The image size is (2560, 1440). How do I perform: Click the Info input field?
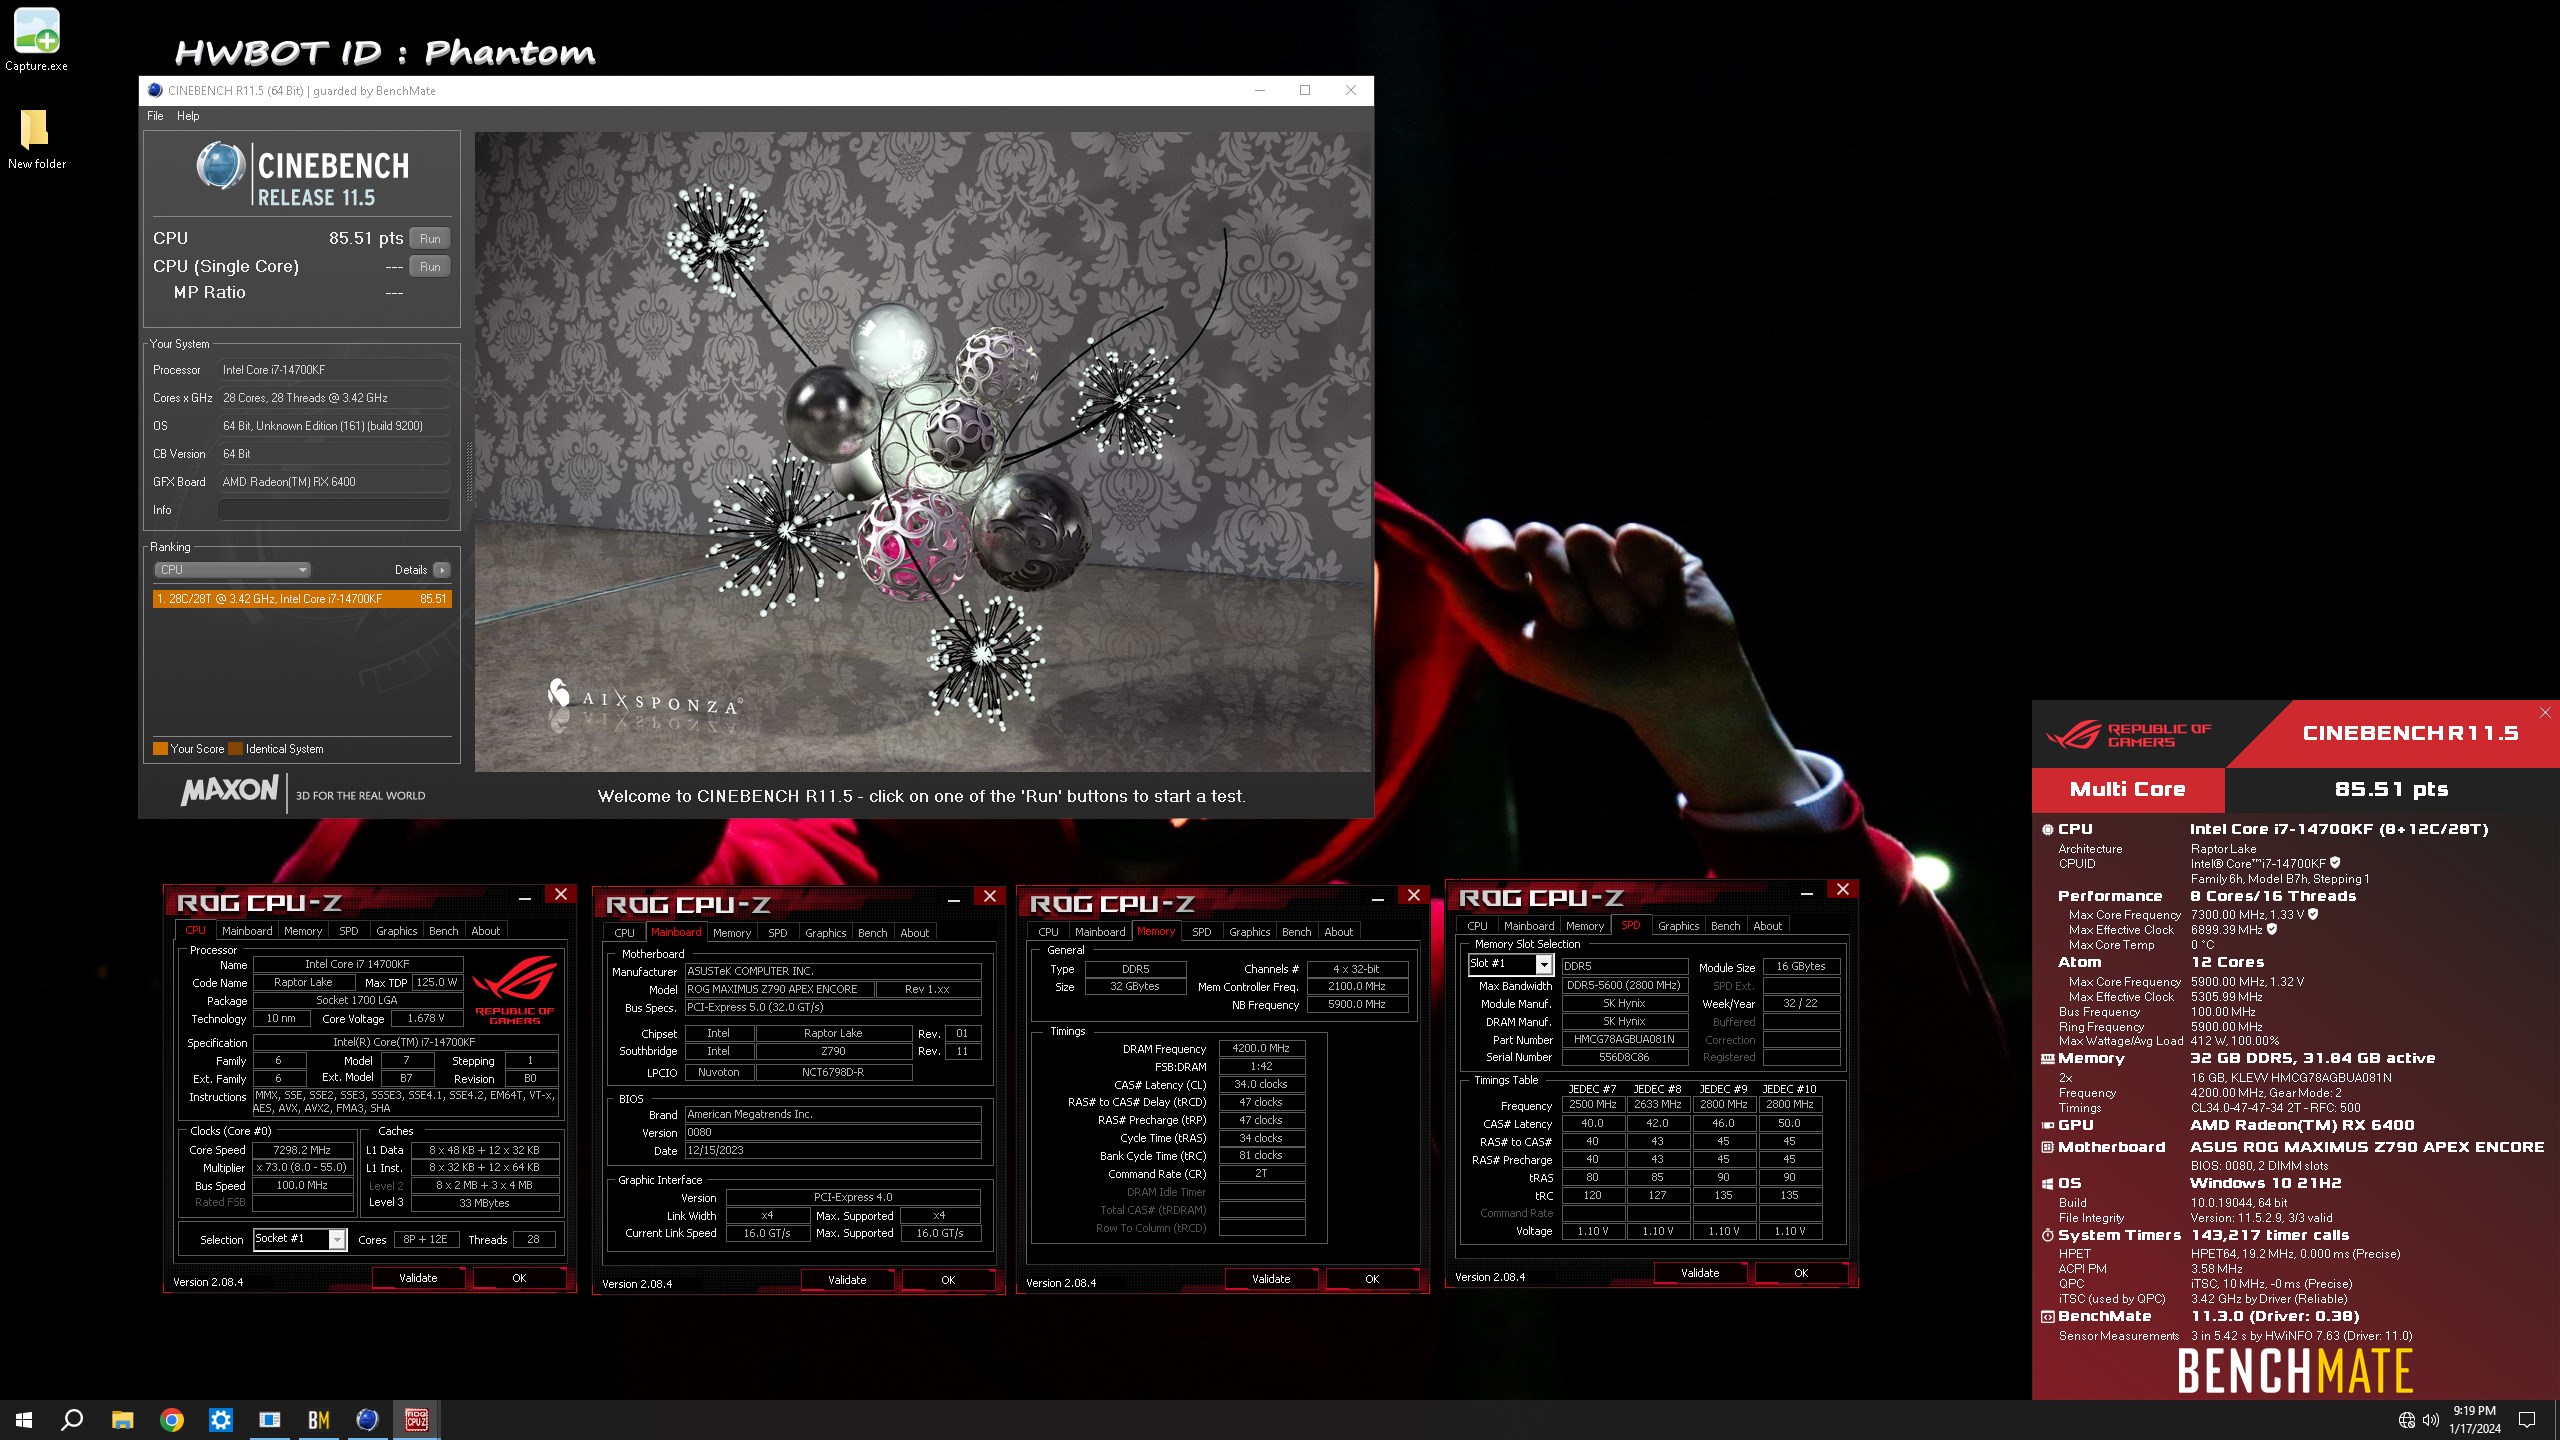(x=333, y=510)
